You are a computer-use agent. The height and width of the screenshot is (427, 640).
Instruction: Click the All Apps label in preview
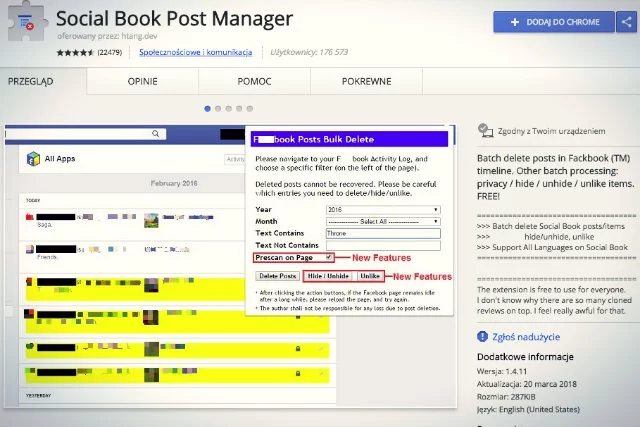pyautogui.click(x=60, y=159)
